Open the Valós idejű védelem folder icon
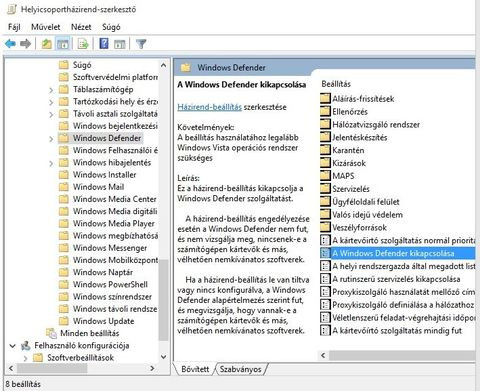Screen dimensions: 480x391 [x=325, y=215]
